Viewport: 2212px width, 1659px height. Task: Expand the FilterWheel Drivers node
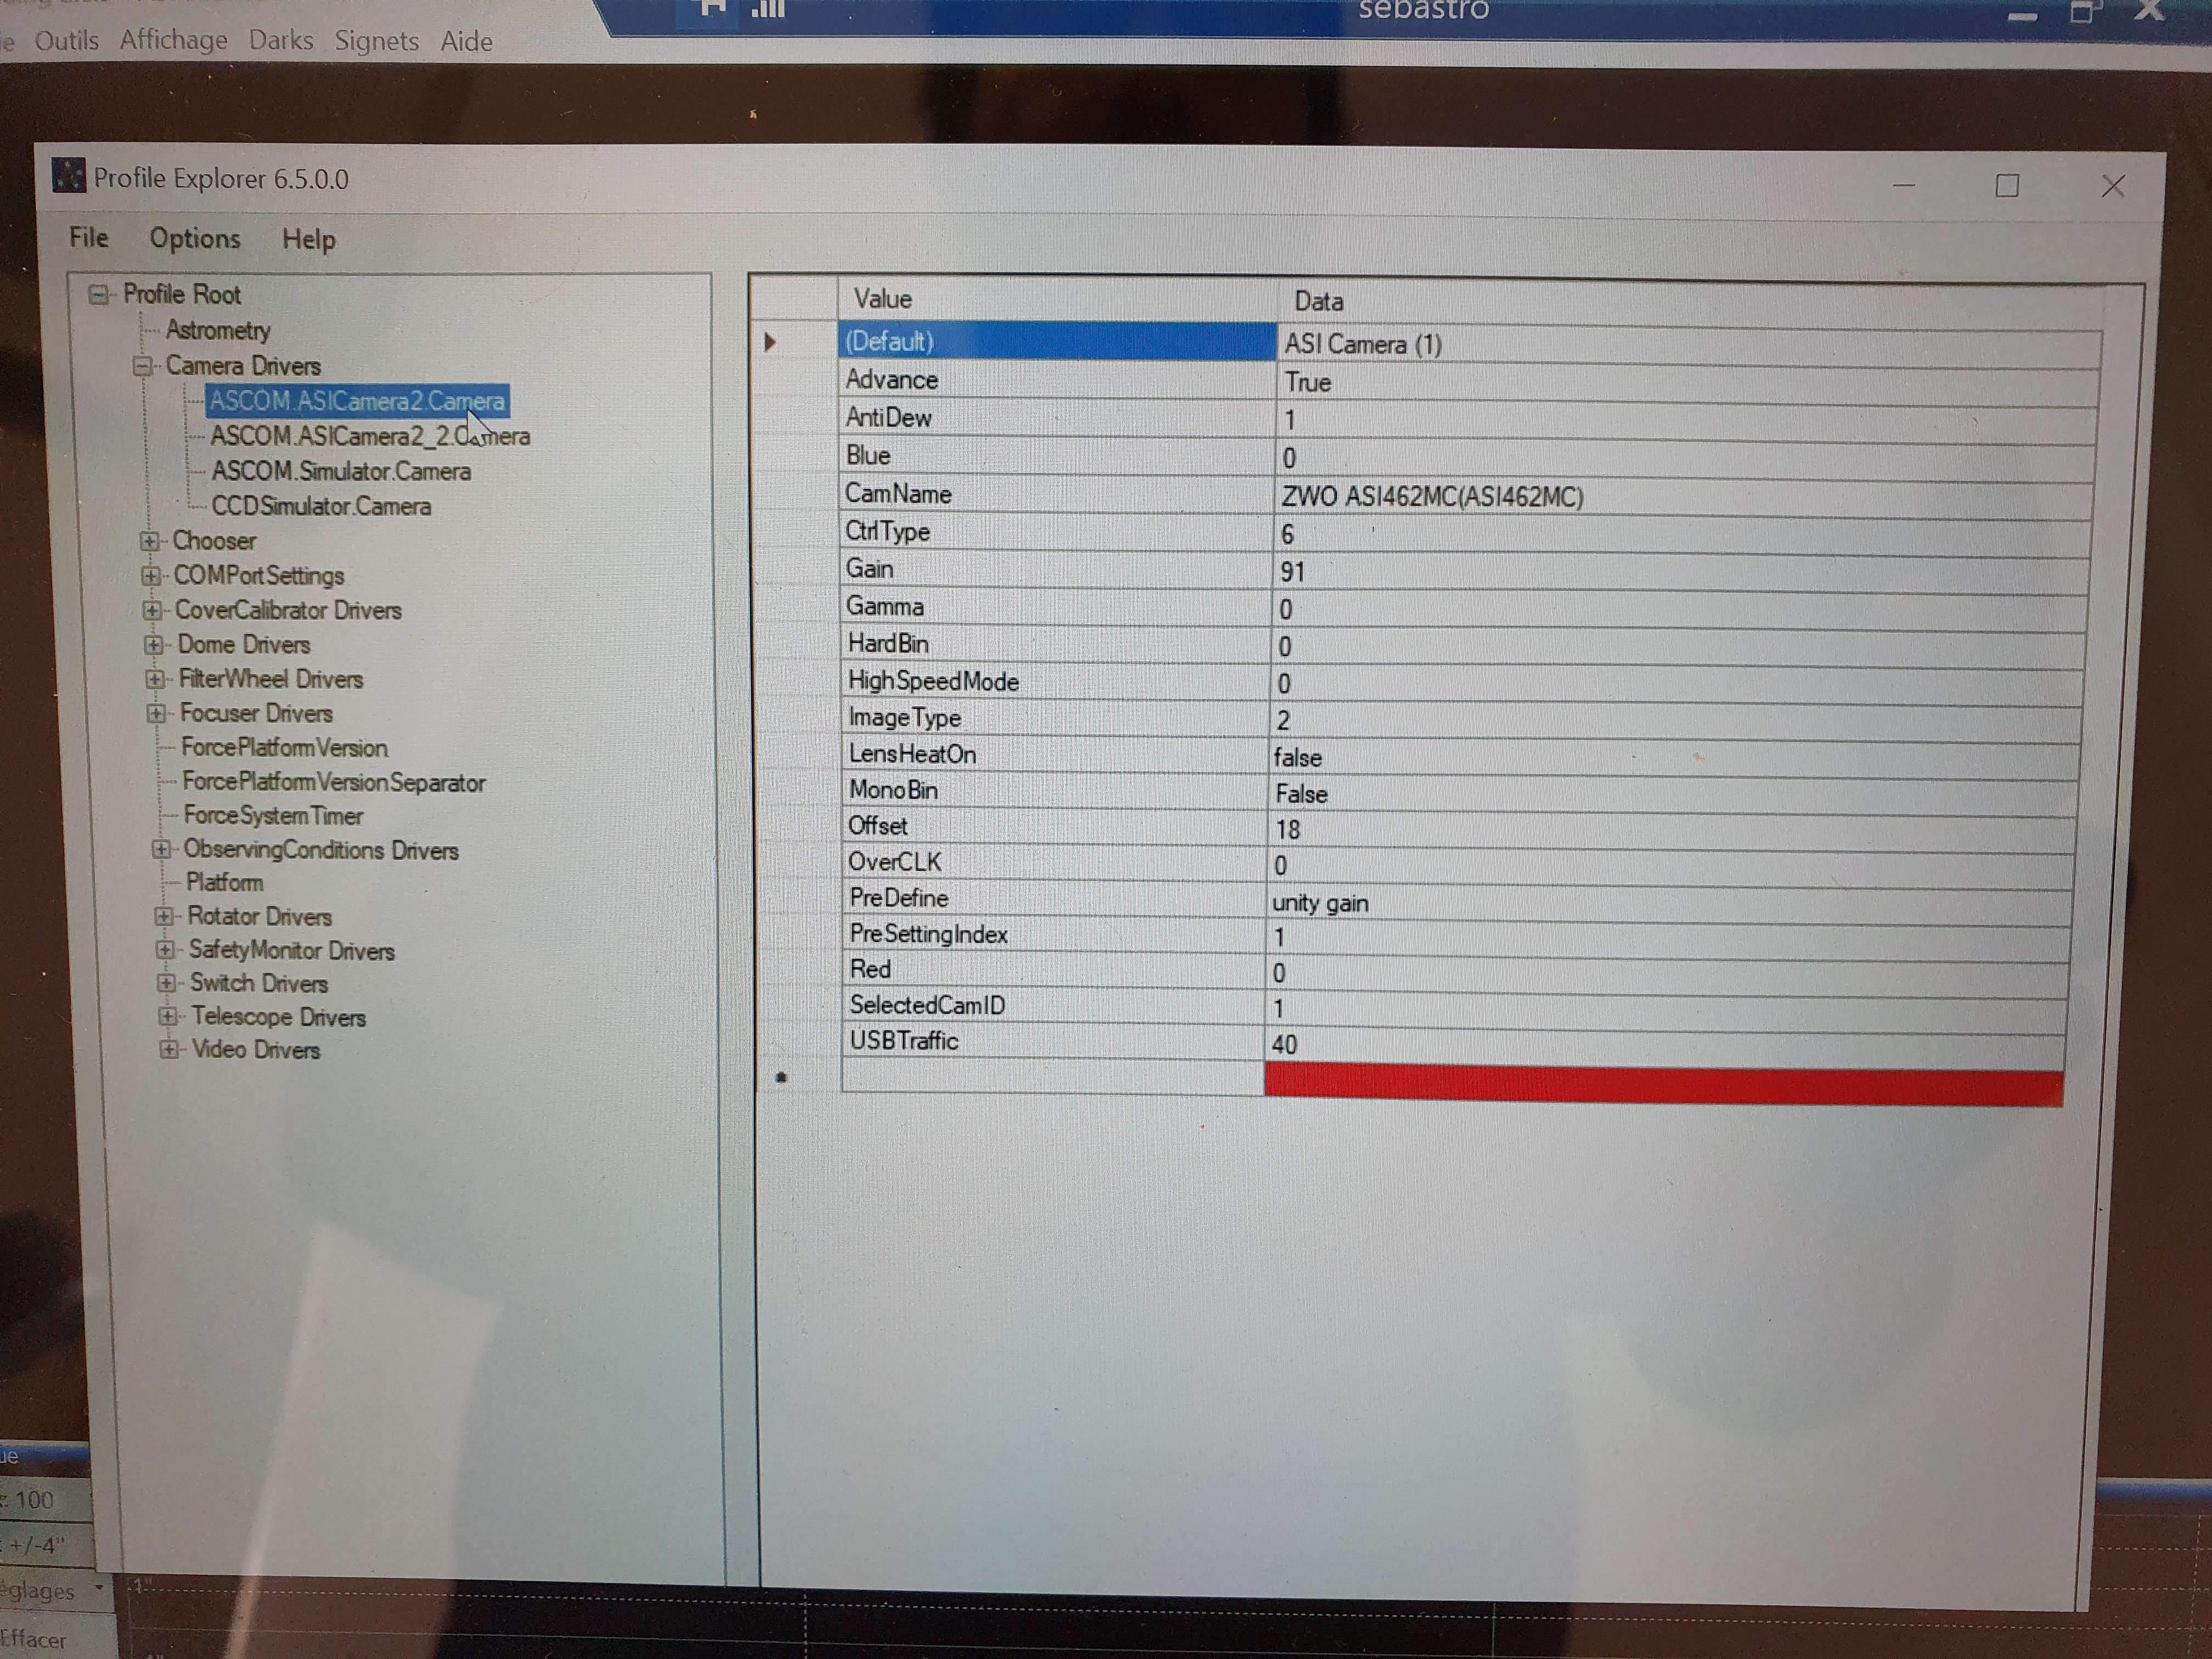155,679
